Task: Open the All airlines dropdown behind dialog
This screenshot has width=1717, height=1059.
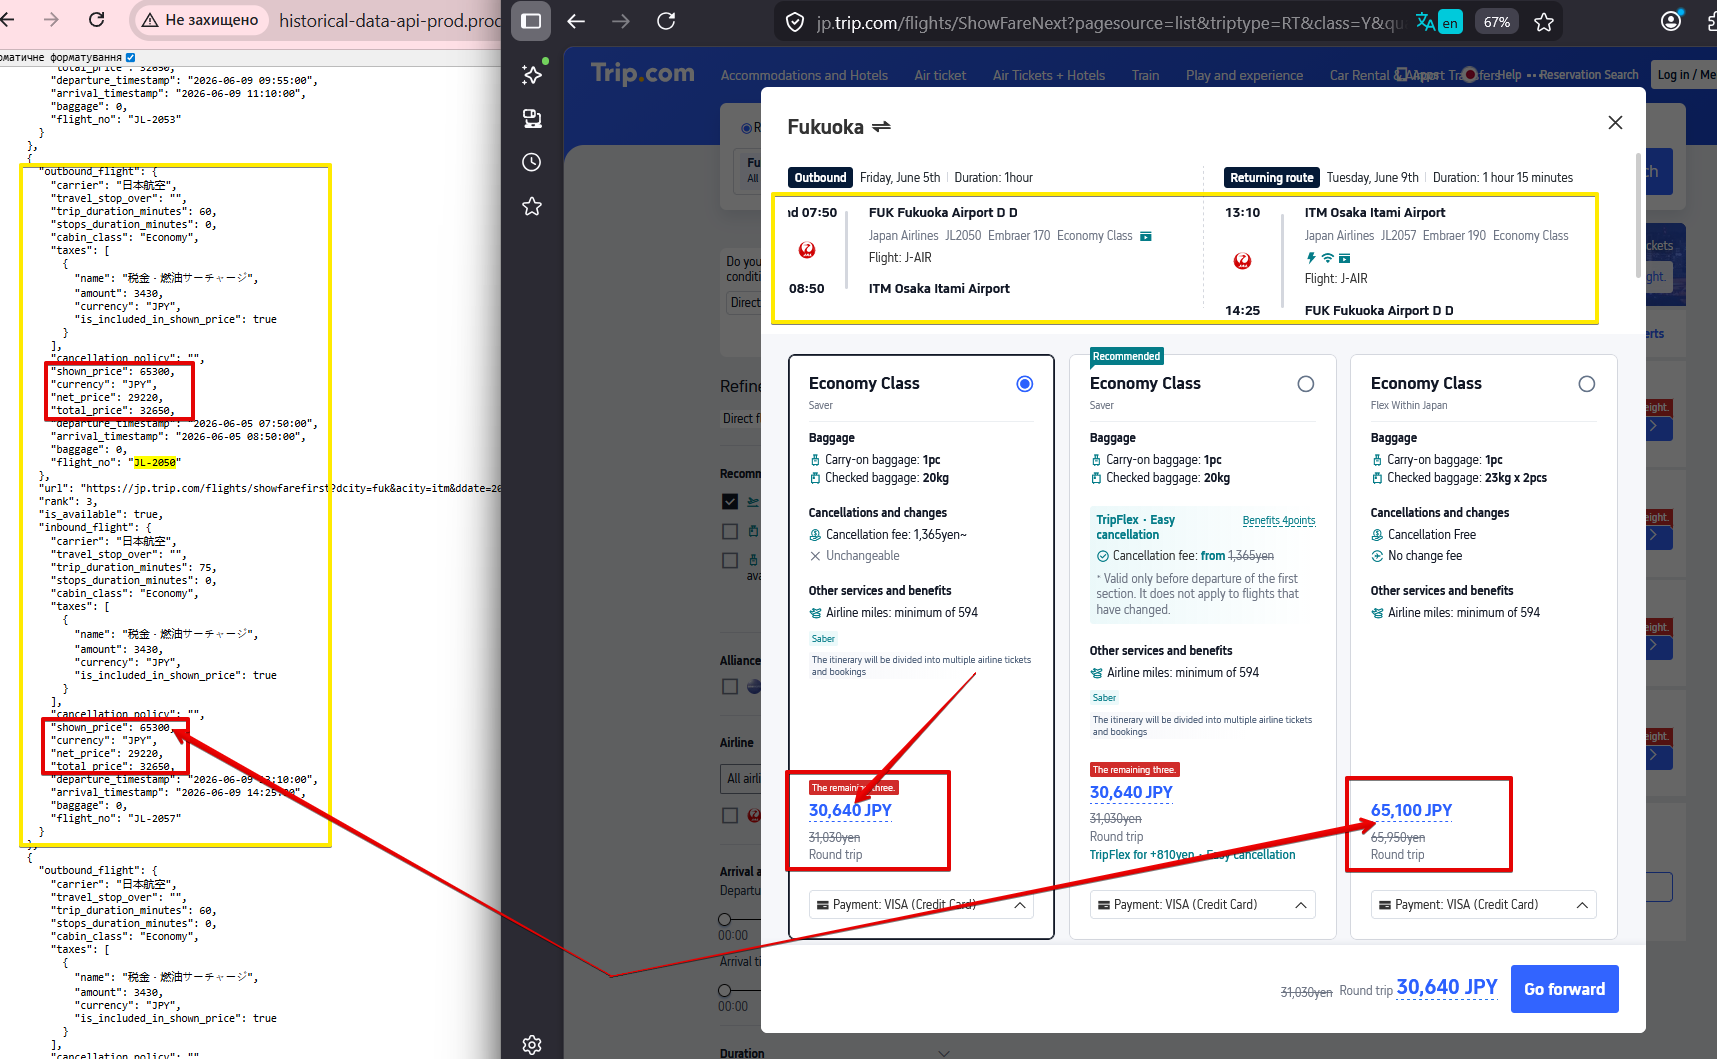Action: 741,778
